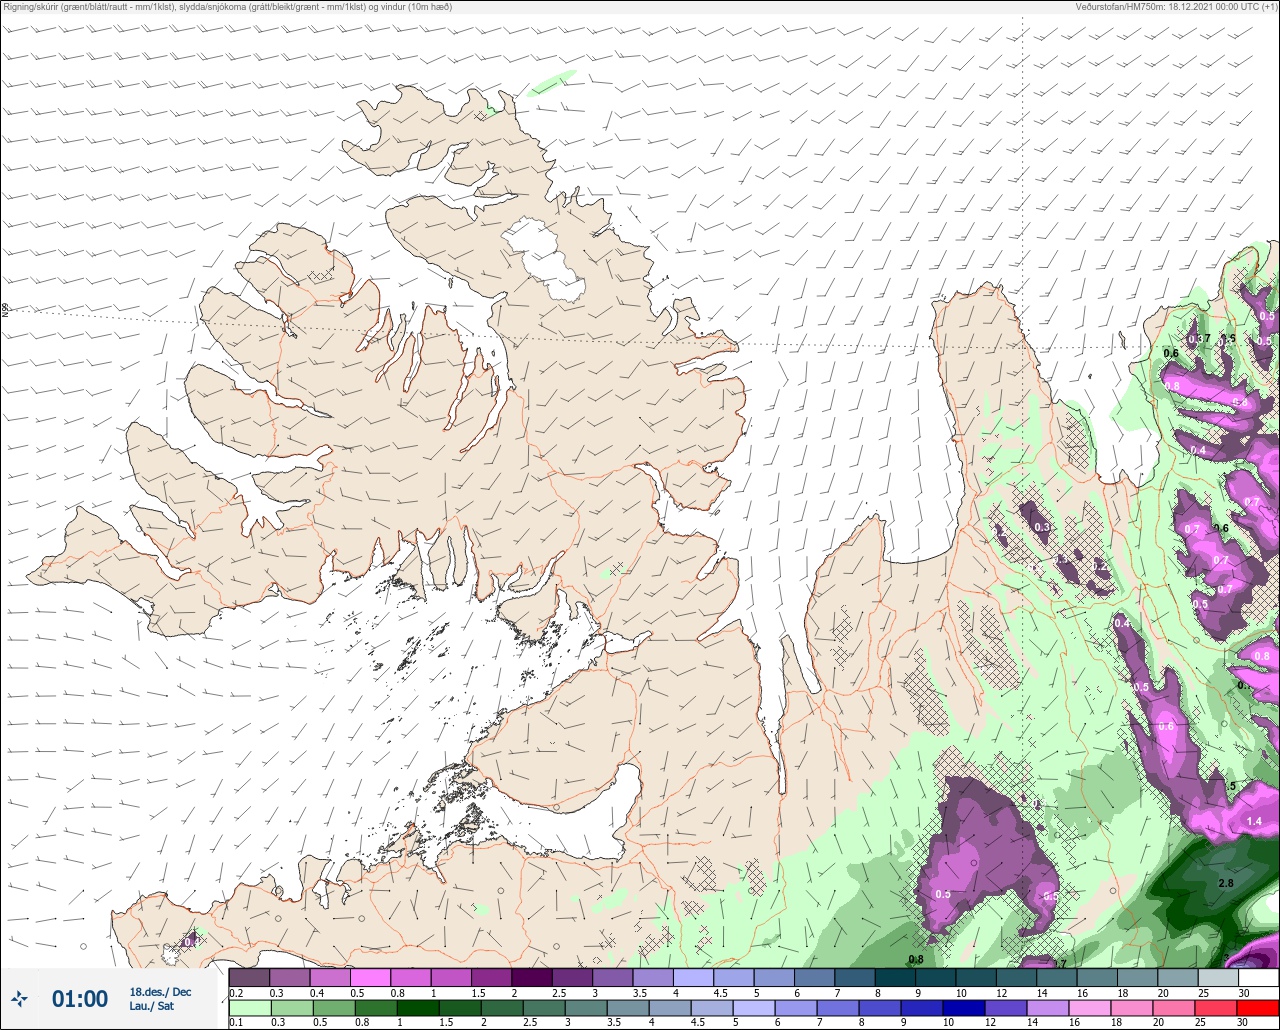1280x1030 pixels.
Task: Pick the dark green legend swatch labeled 1
Action: (x=418, y=1008)
